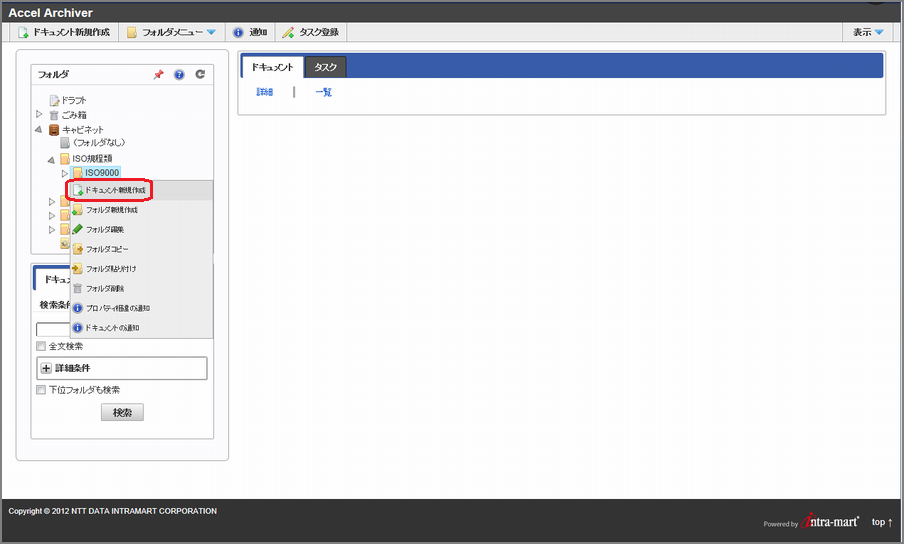Image resolution: width=904 pixels, height=544 pixels.
Task: Click the ドキュメント新規作成 toolbar button
Action: (64, 32)
